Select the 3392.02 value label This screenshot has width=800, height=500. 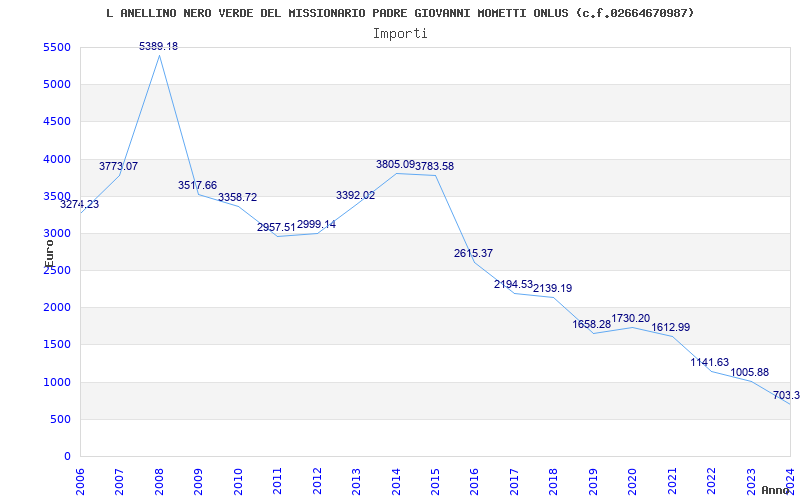[356, 195]
